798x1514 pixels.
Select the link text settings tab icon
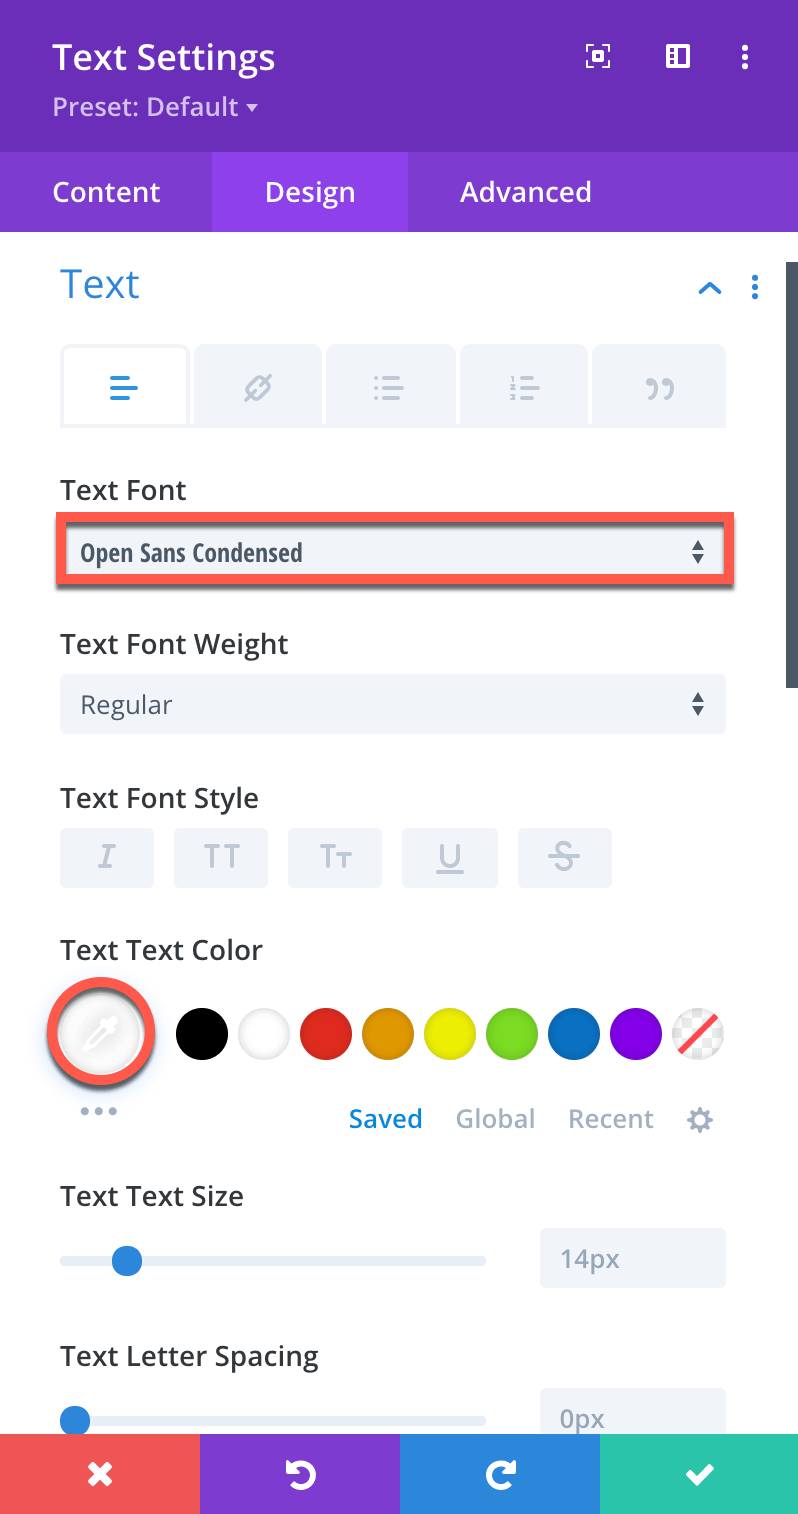tap(258, 386)
